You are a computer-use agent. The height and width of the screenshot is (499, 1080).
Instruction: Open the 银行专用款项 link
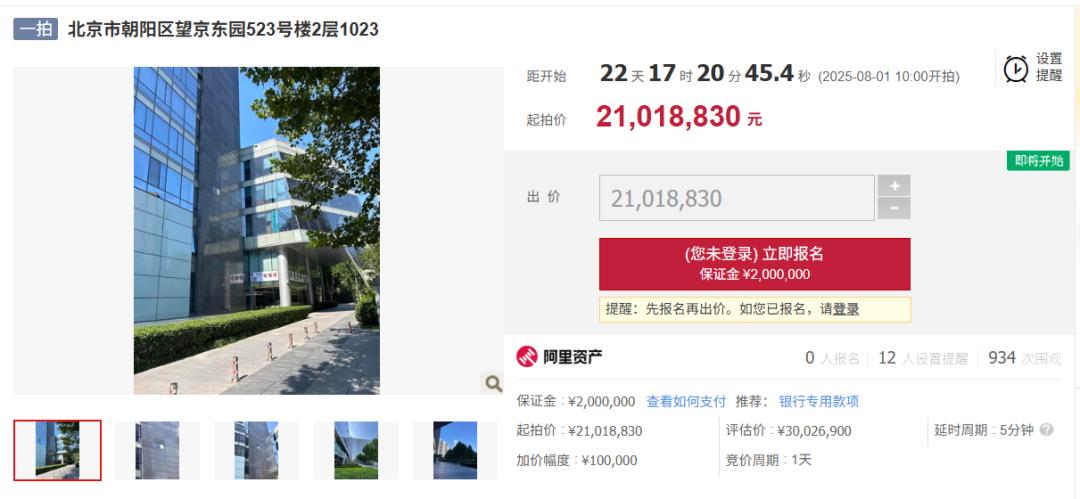[x=819, y=401]
